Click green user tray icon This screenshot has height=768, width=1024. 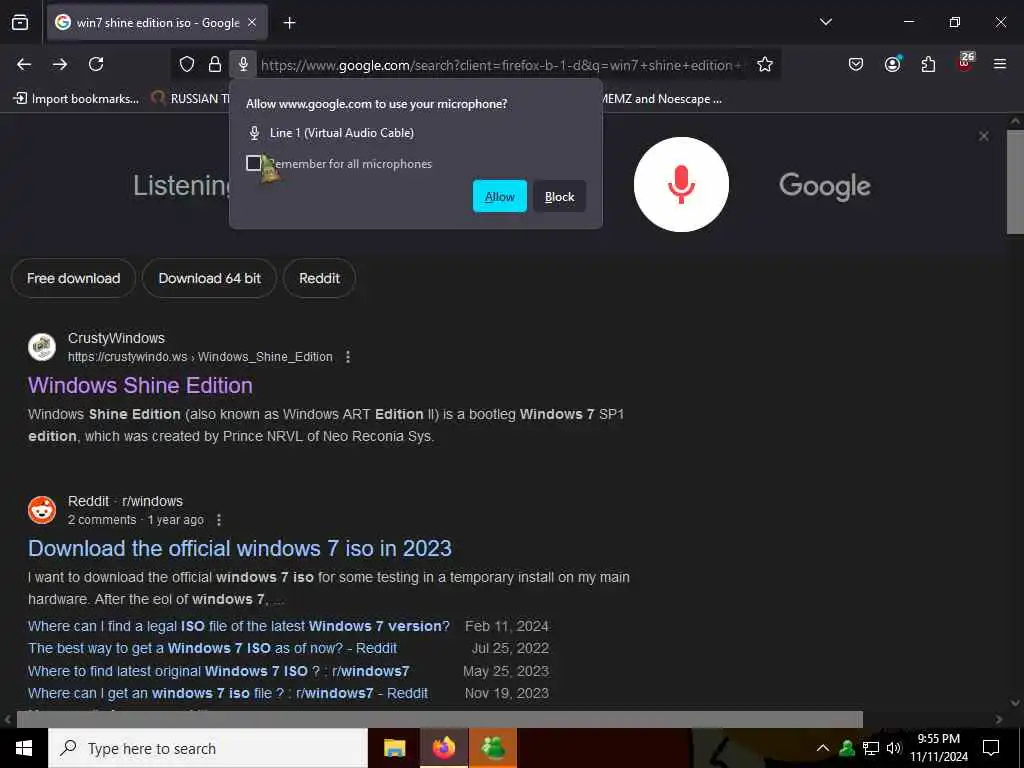tap(847, 748)
